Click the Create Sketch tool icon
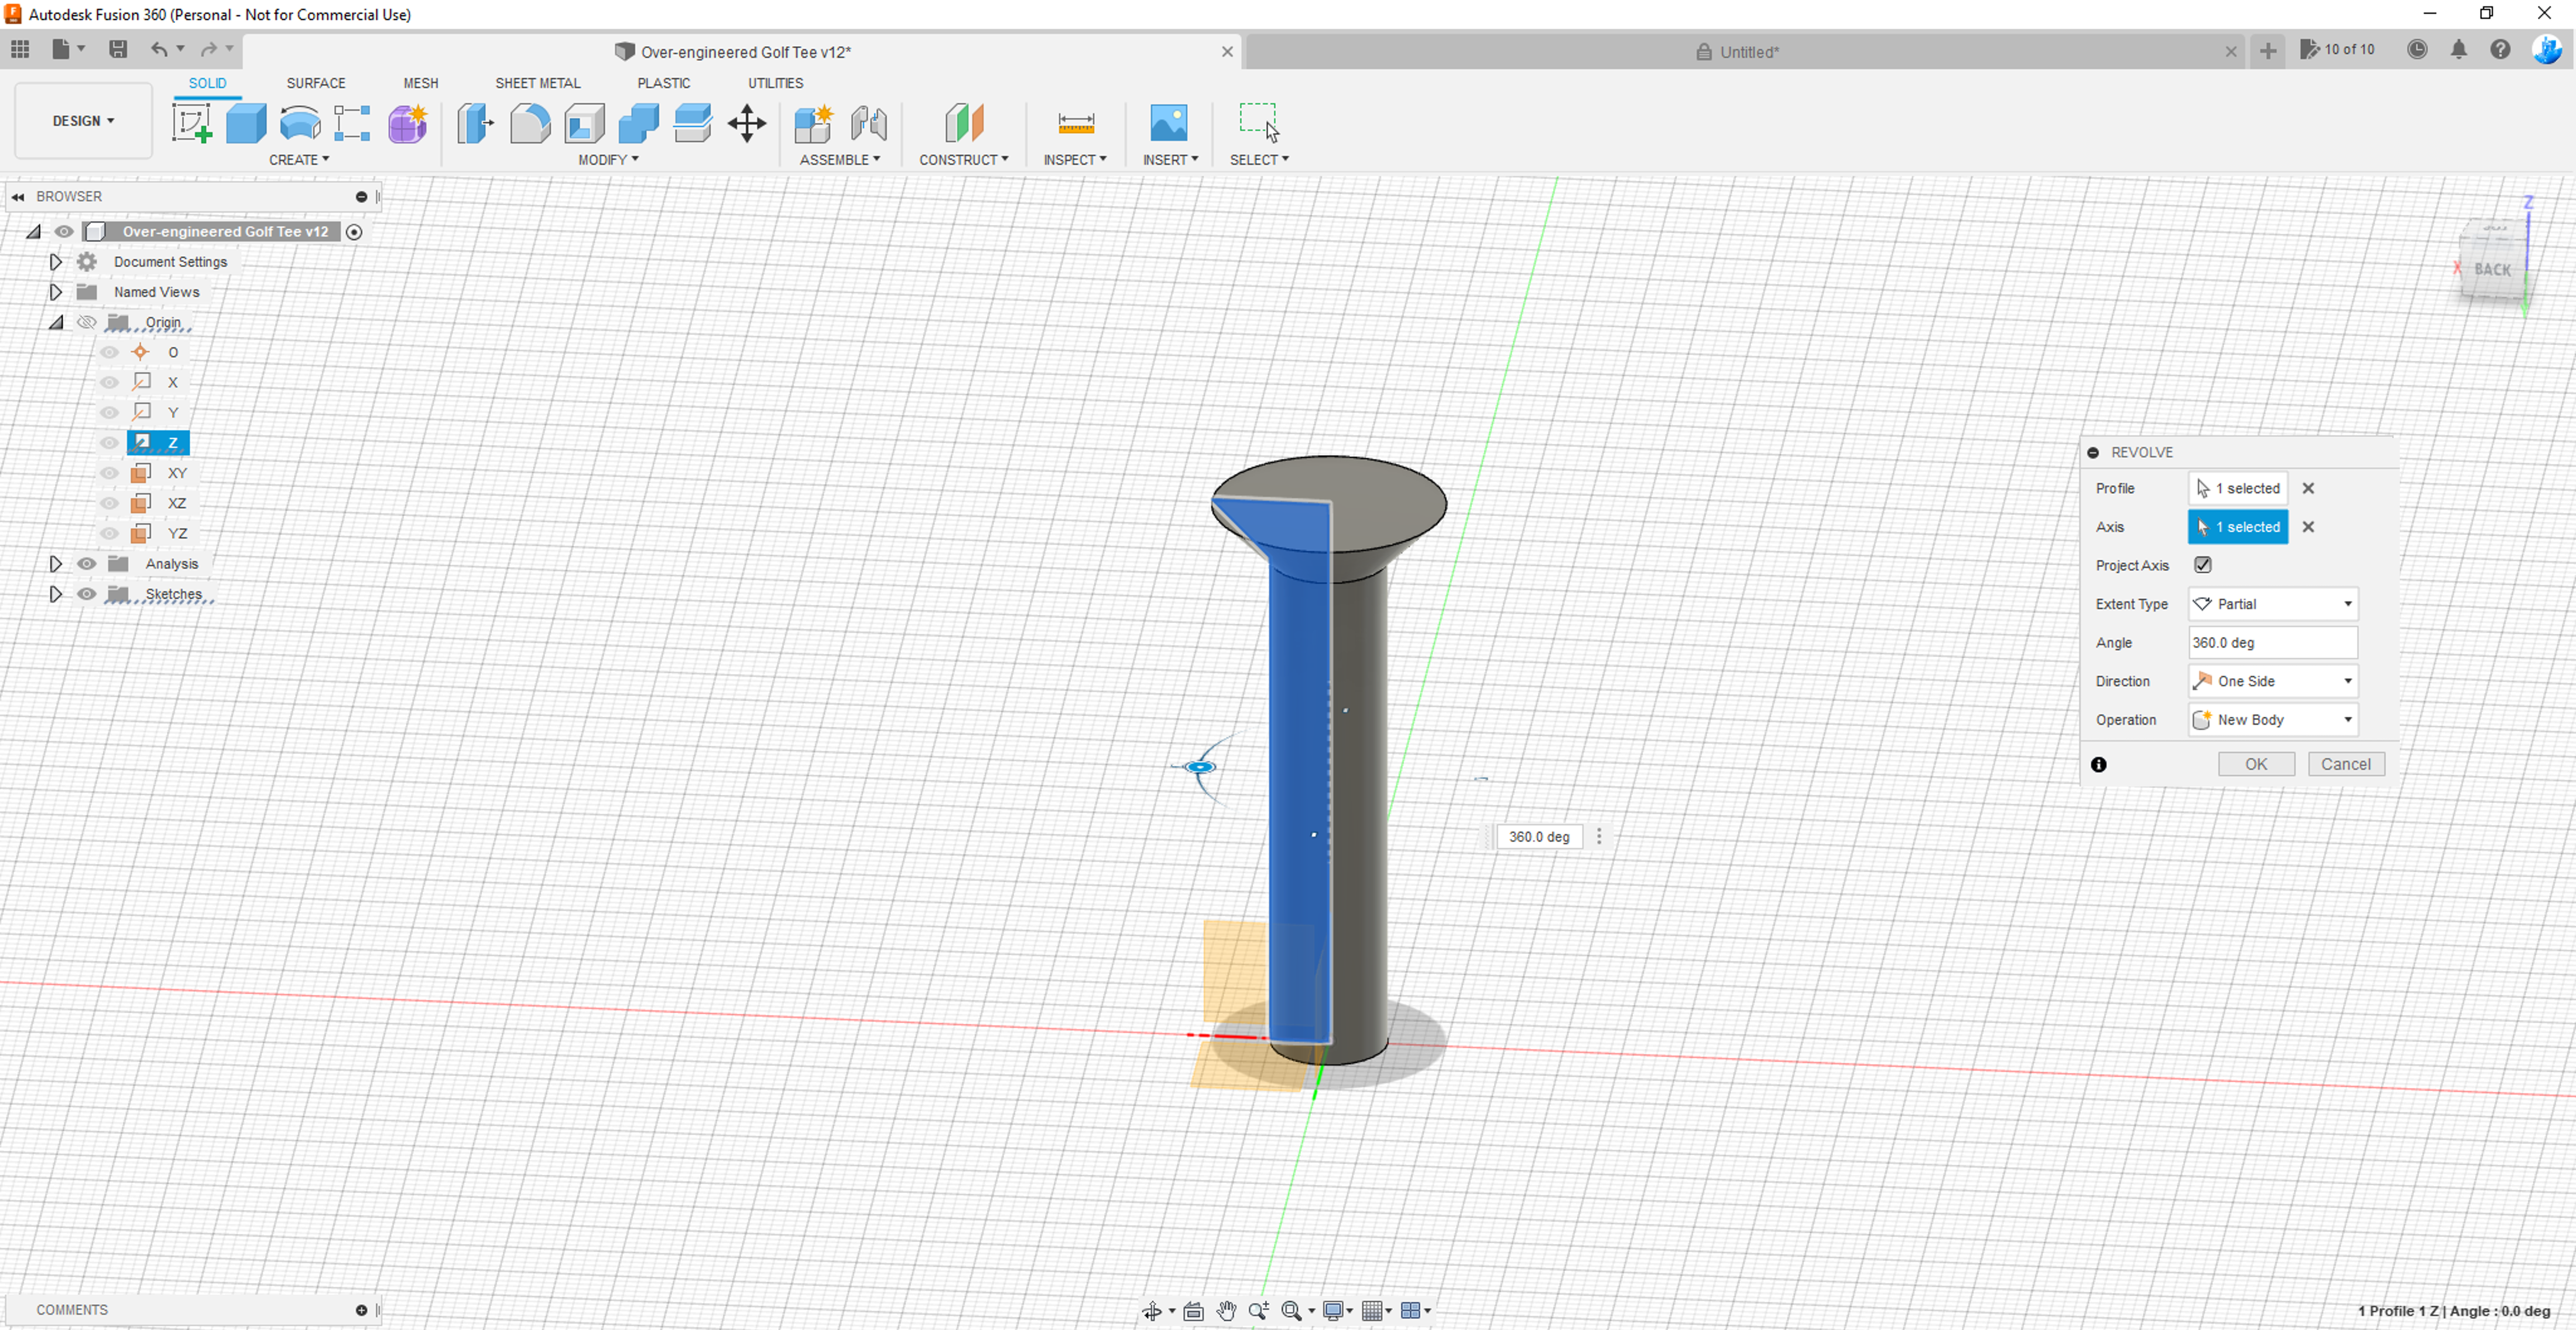Viewport: 2576px width, 1330px height. 191,123
